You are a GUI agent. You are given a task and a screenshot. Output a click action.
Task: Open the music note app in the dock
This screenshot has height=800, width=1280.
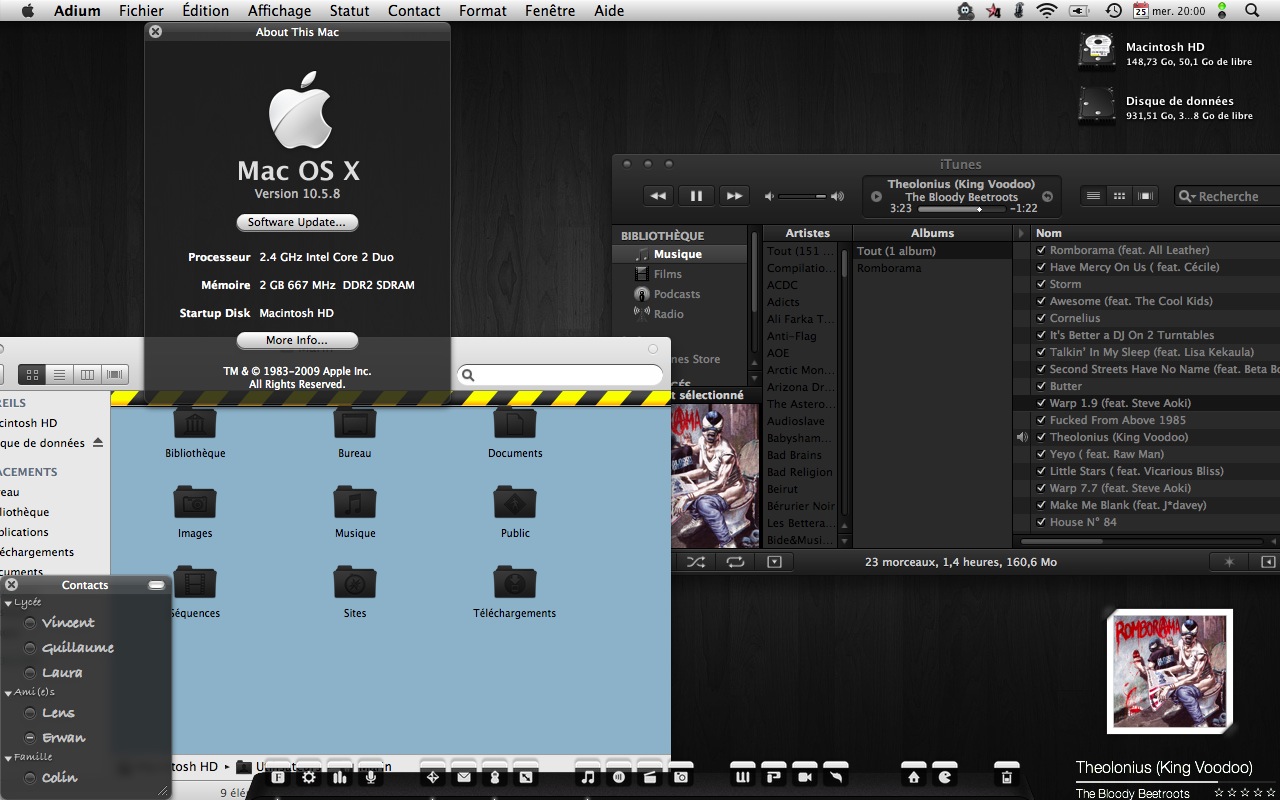[x=588, y=776]
